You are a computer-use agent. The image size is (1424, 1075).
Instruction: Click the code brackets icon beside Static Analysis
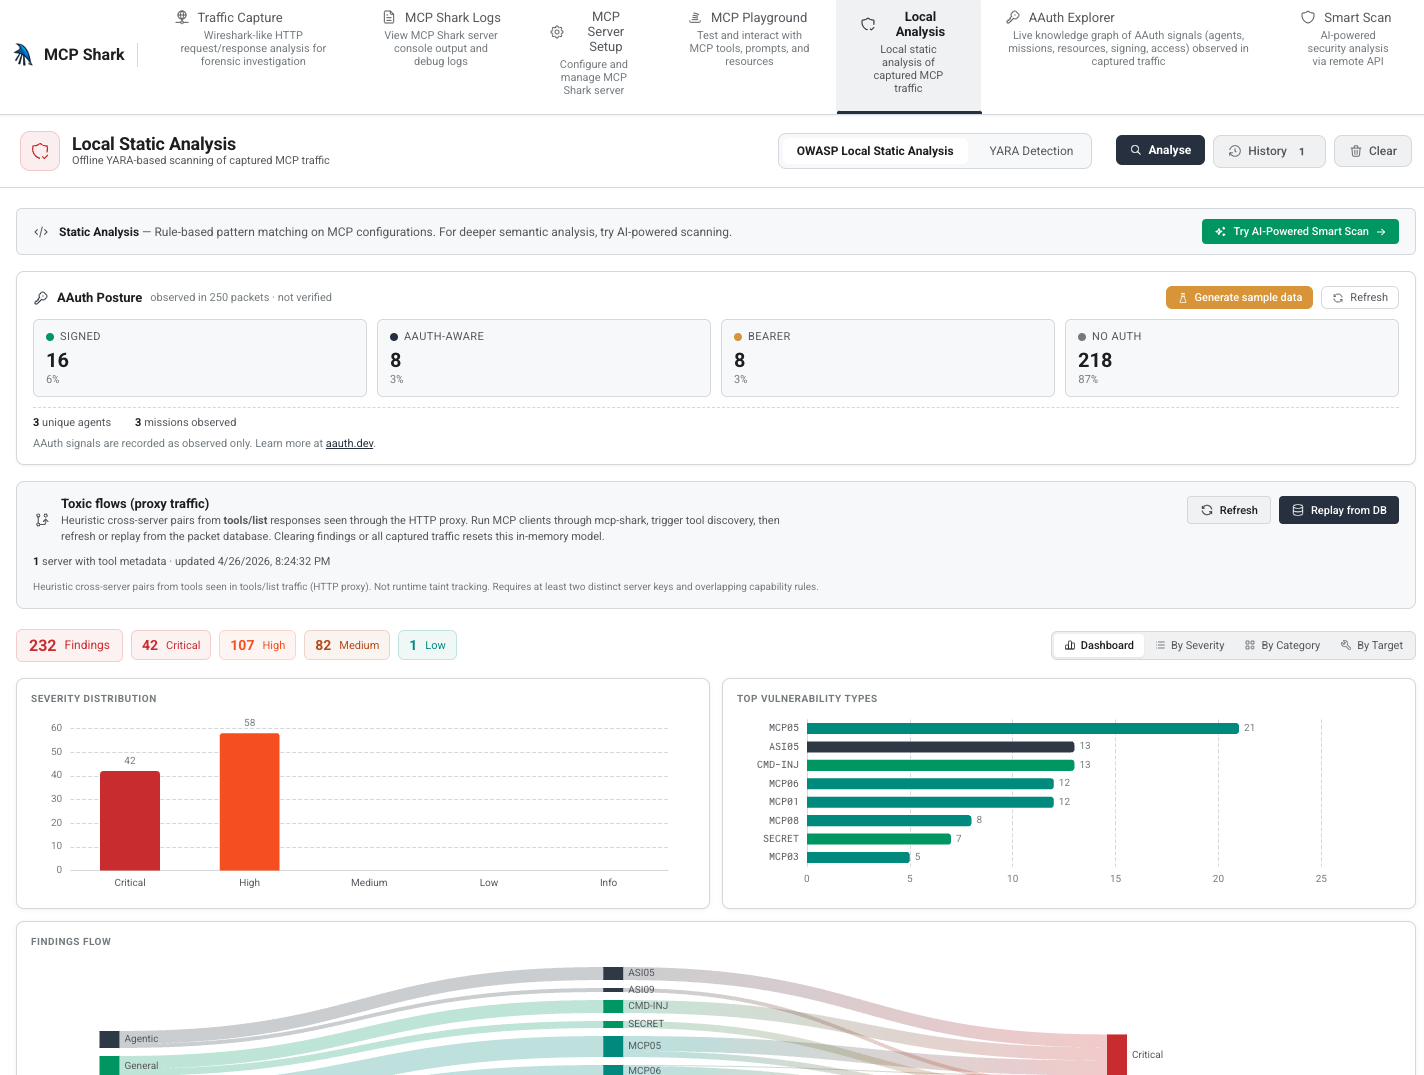tap(41, 232)
